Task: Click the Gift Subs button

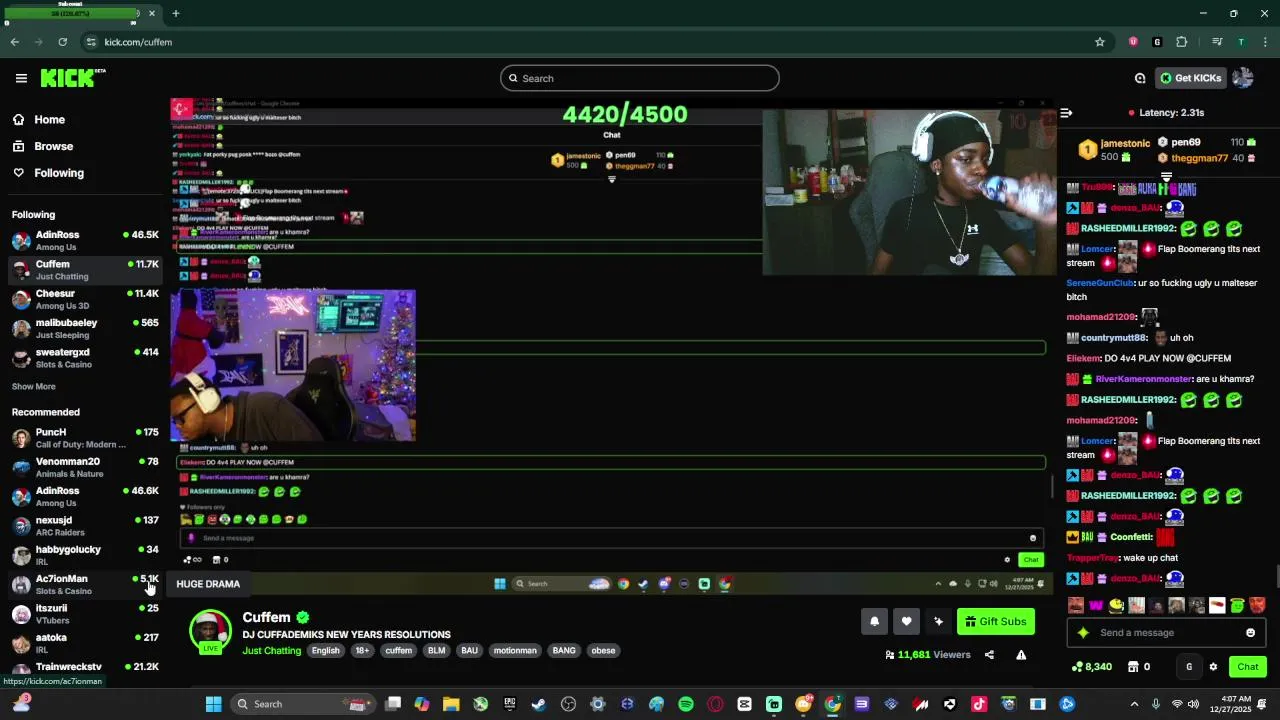Action: coord(996,621)
